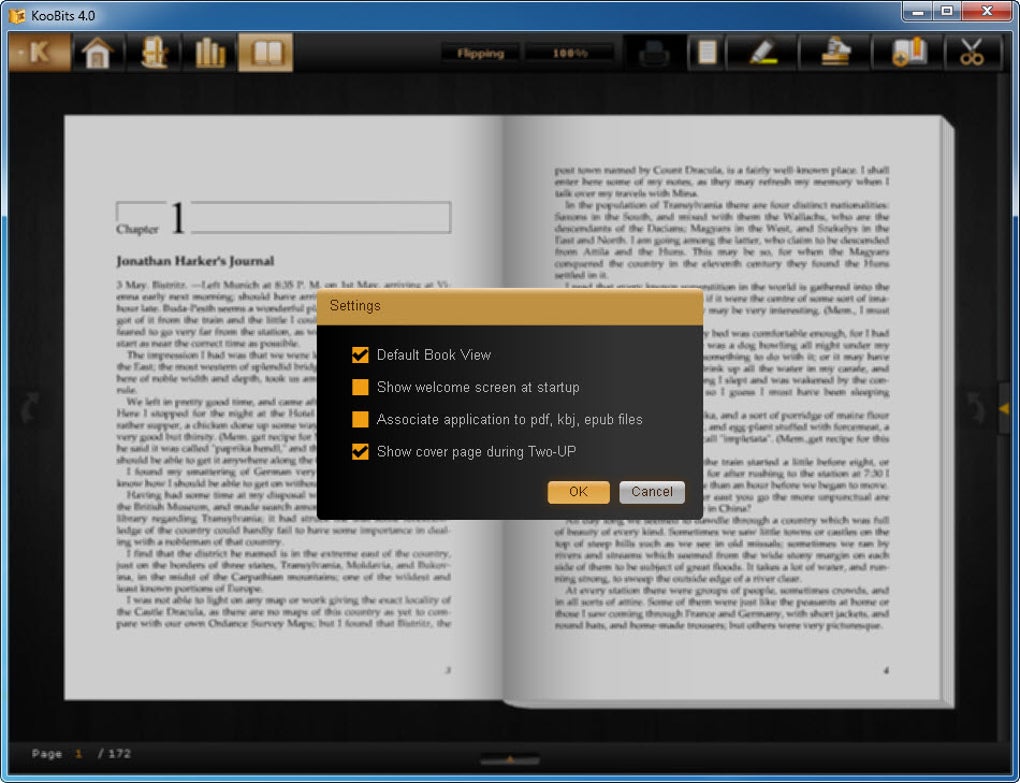The width and height of the screenshot is (1020, 783).
Task: Open the store shopping cart icon
Action: (154, 52)
